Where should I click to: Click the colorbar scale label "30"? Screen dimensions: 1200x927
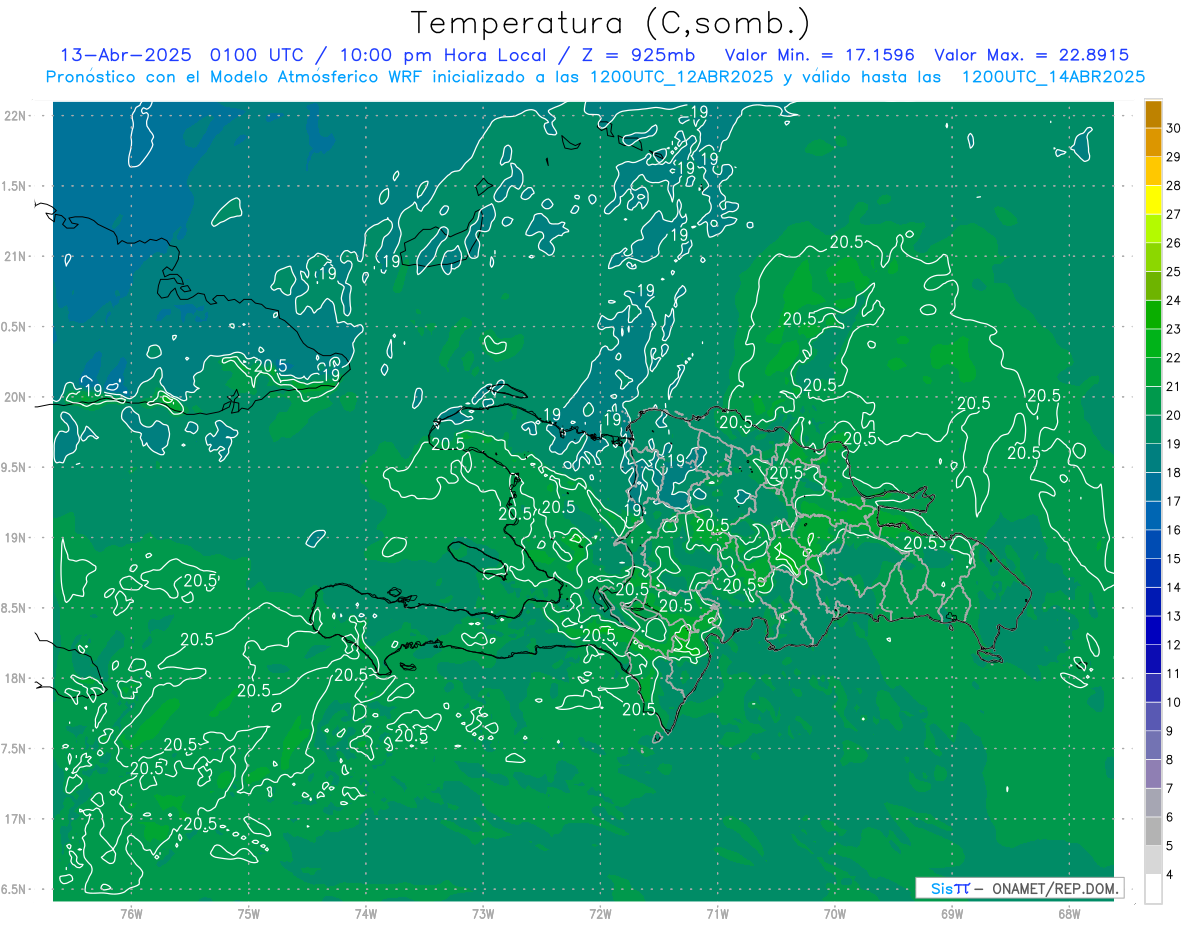pos(1175,128)
